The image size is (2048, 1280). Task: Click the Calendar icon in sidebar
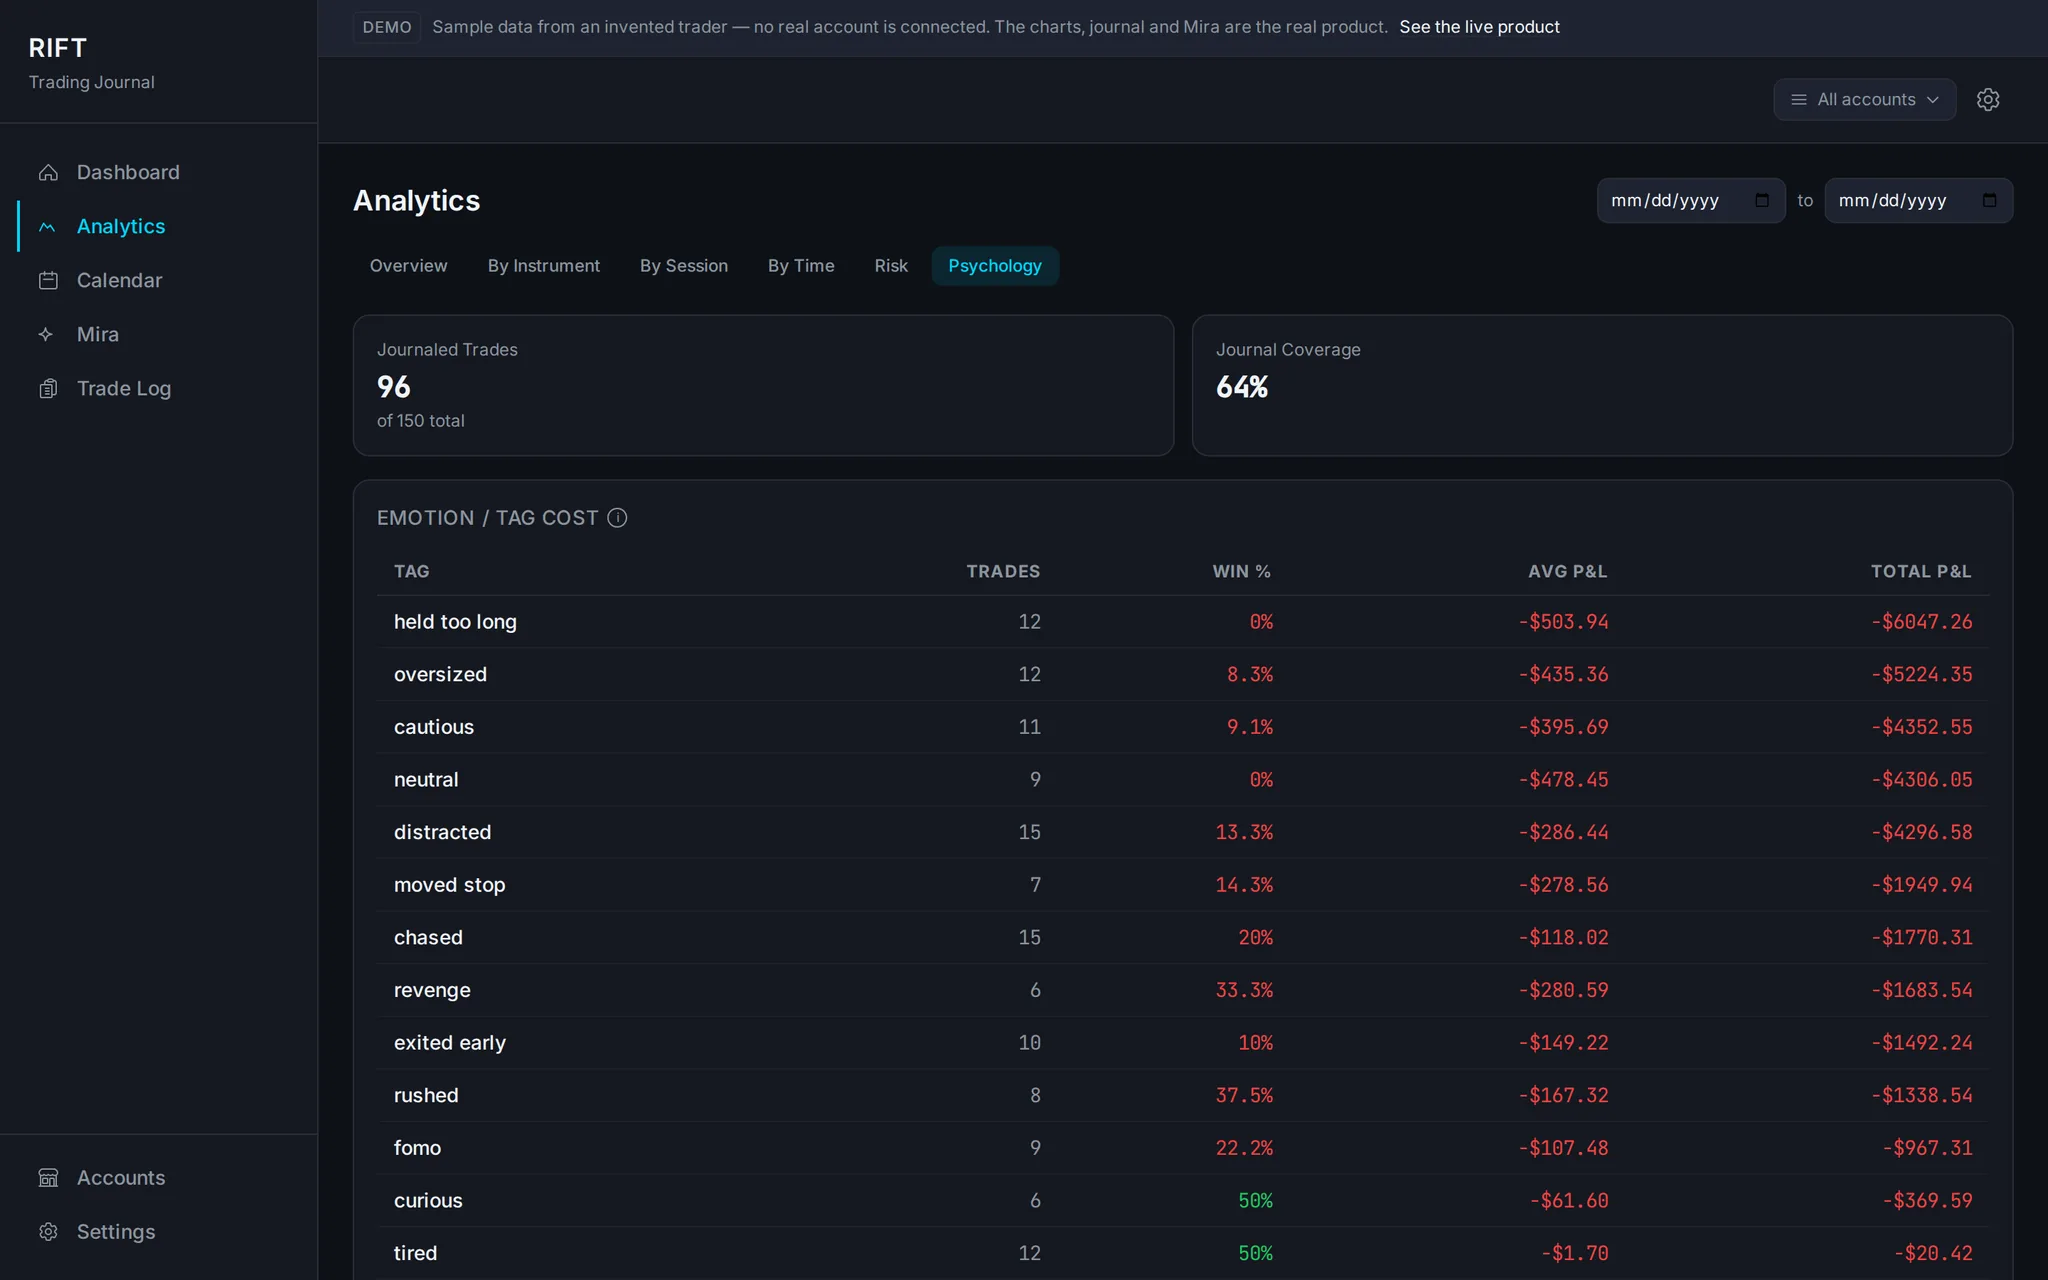point(48,281)
